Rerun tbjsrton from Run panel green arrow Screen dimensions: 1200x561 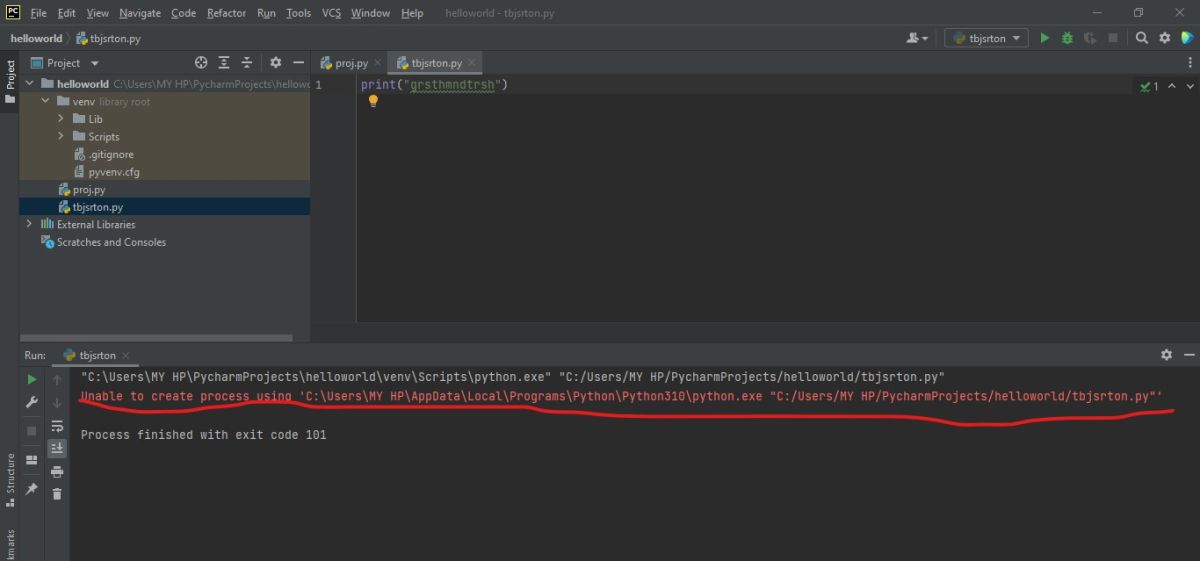[32, 379]
